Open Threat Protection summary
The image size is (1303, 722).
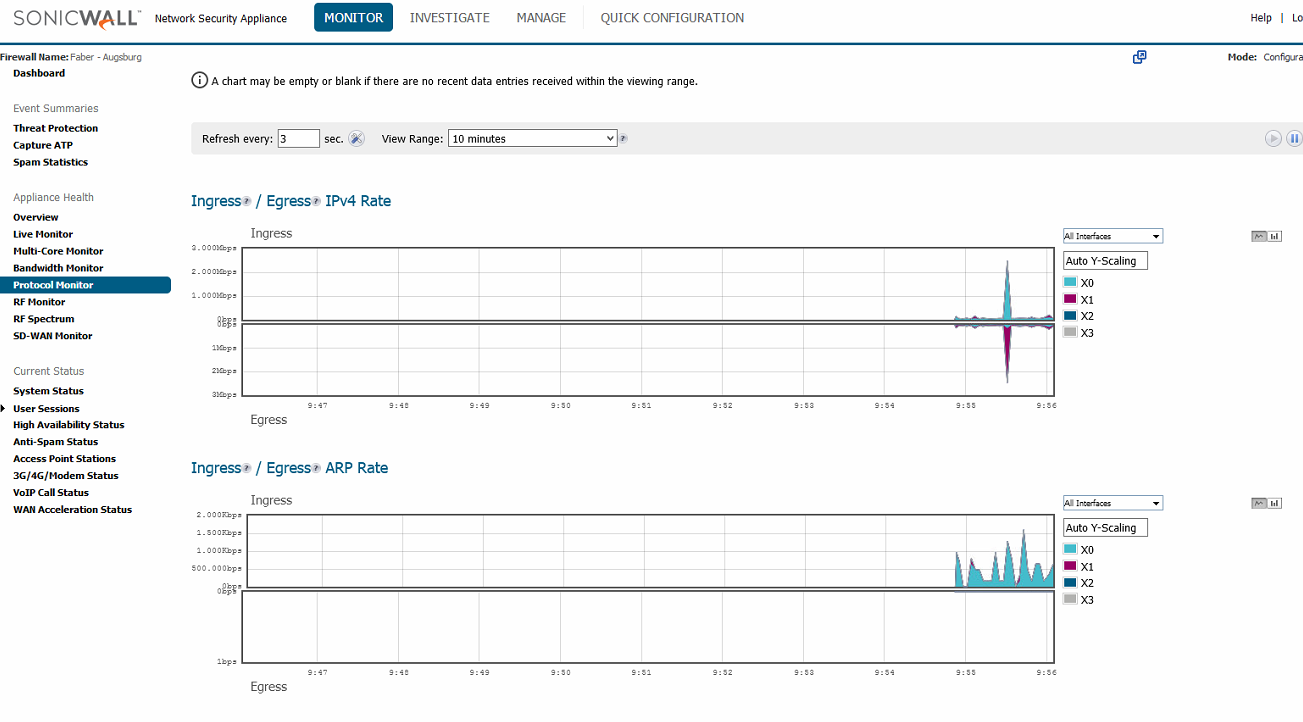point(56,128)
